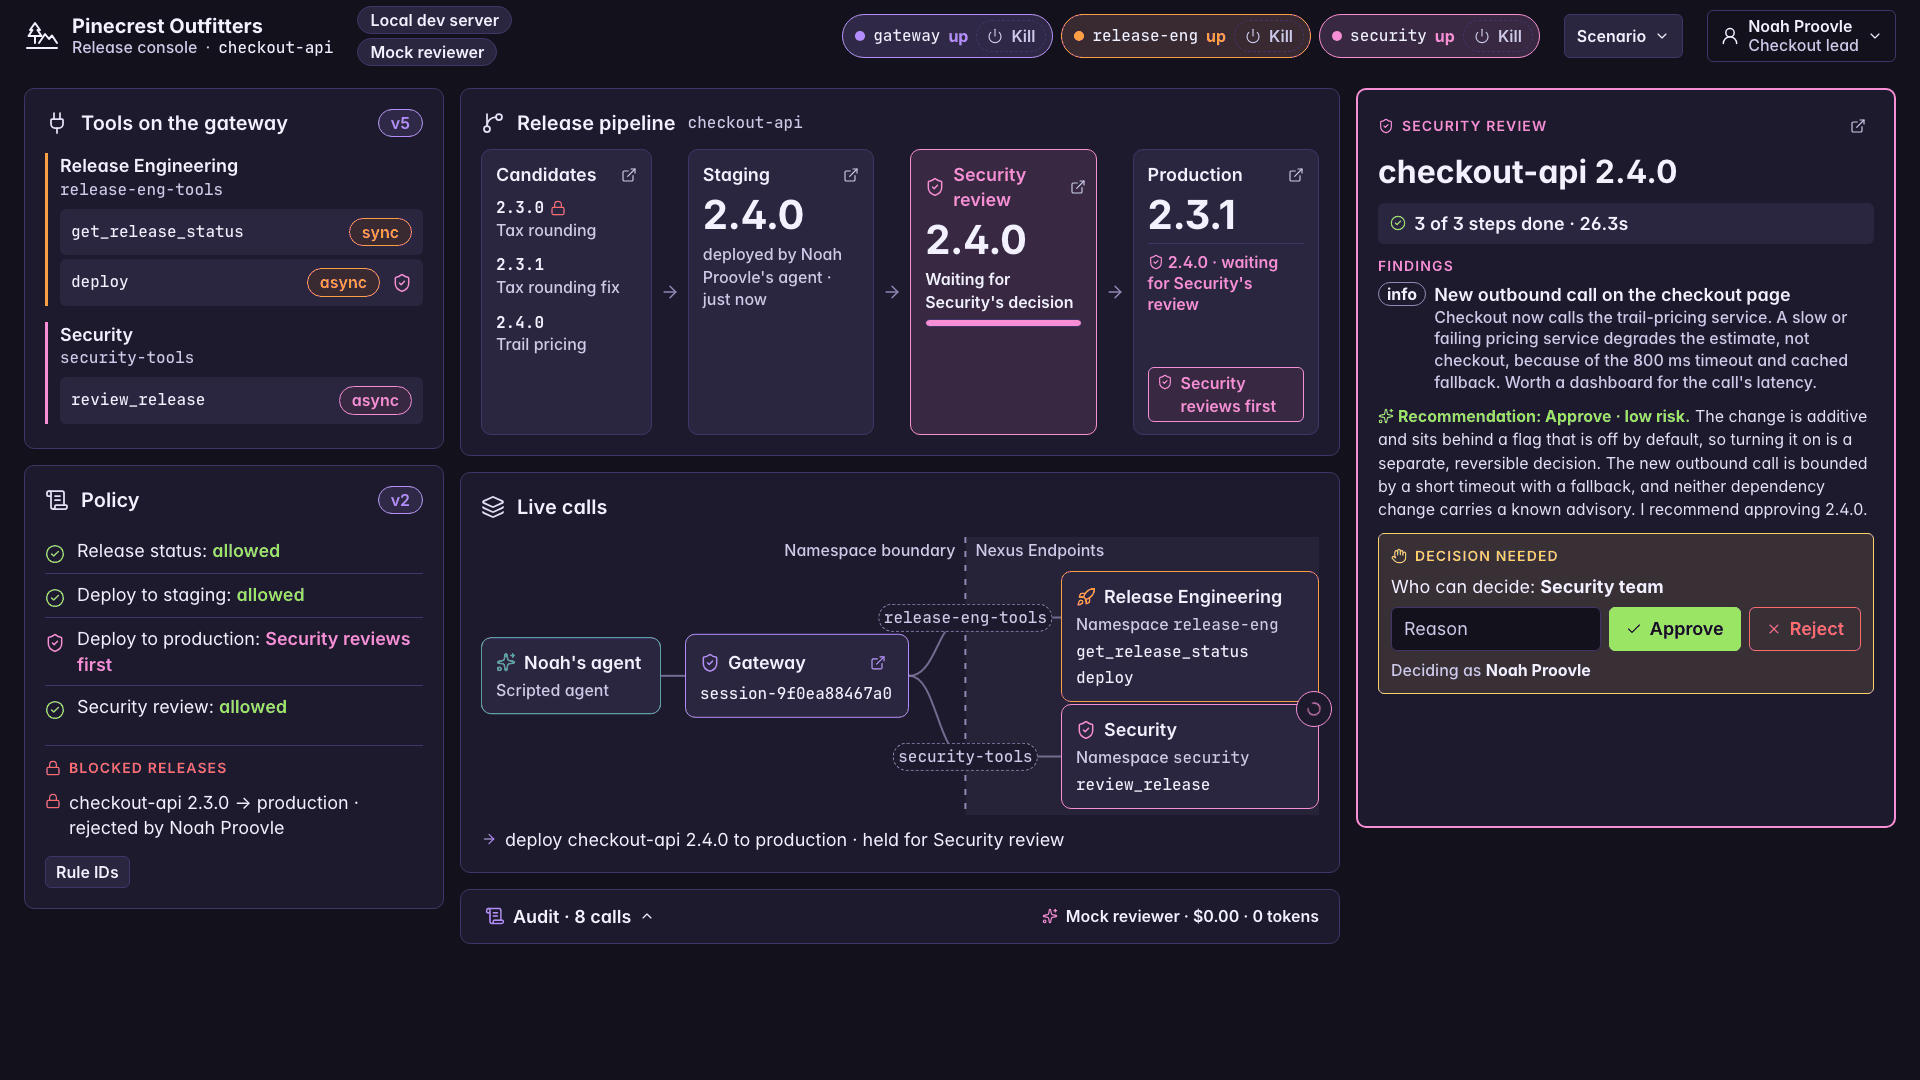Click the spinner icon on the Security endpoint

pyautogui.click(x=1314, y=709)
